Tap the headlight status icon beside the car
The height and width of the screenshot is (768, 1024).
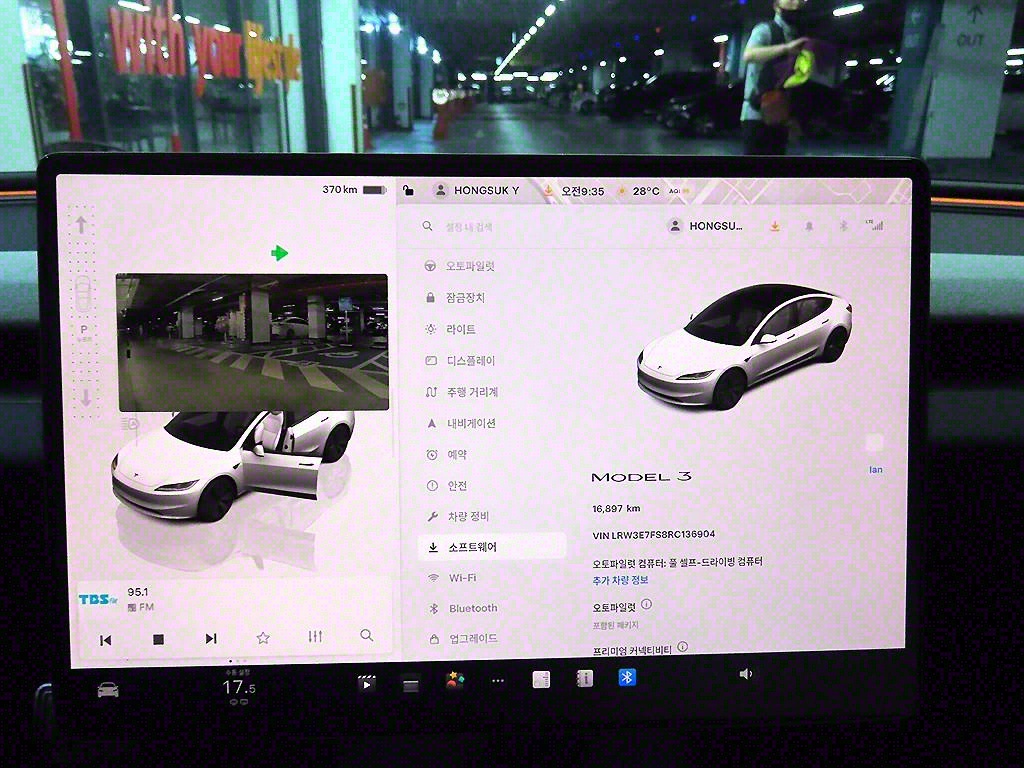pyautogui.click(x=131, y=424)
